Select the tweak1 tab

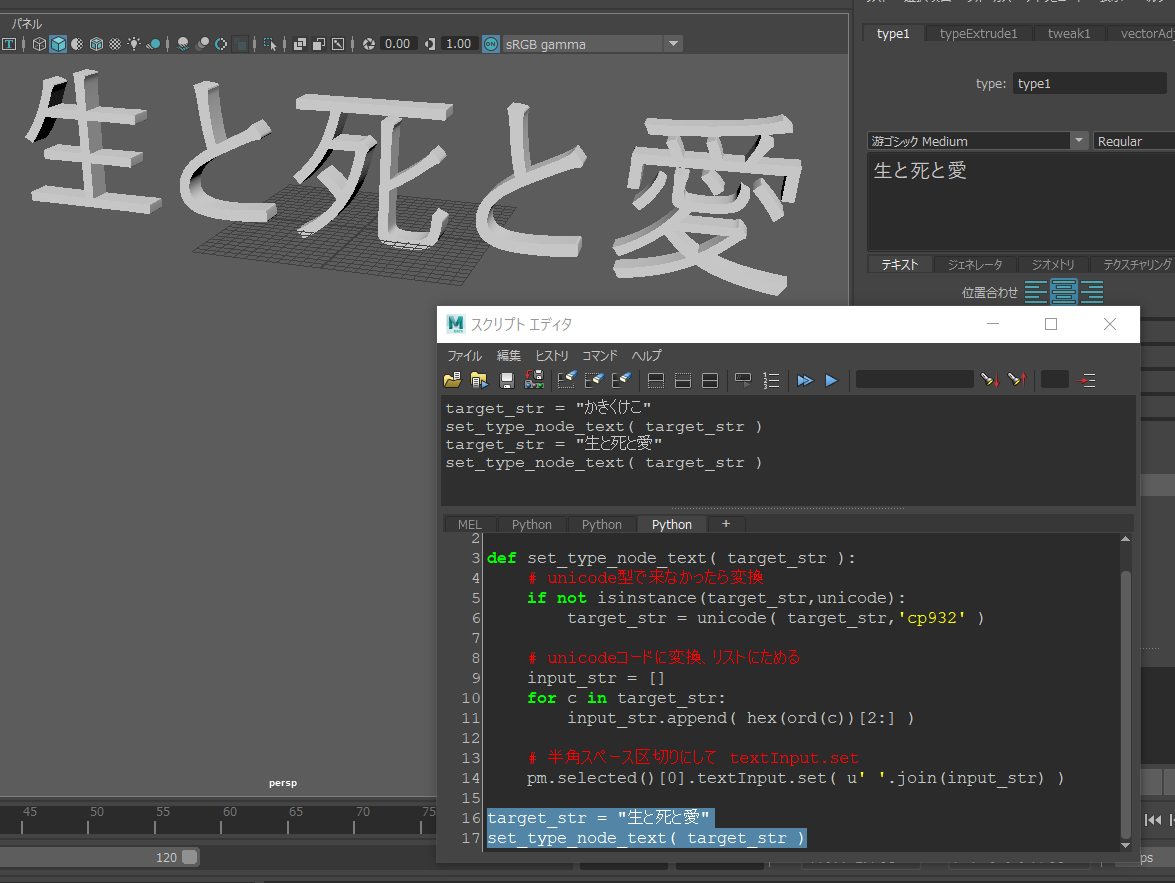point(1069,34)
